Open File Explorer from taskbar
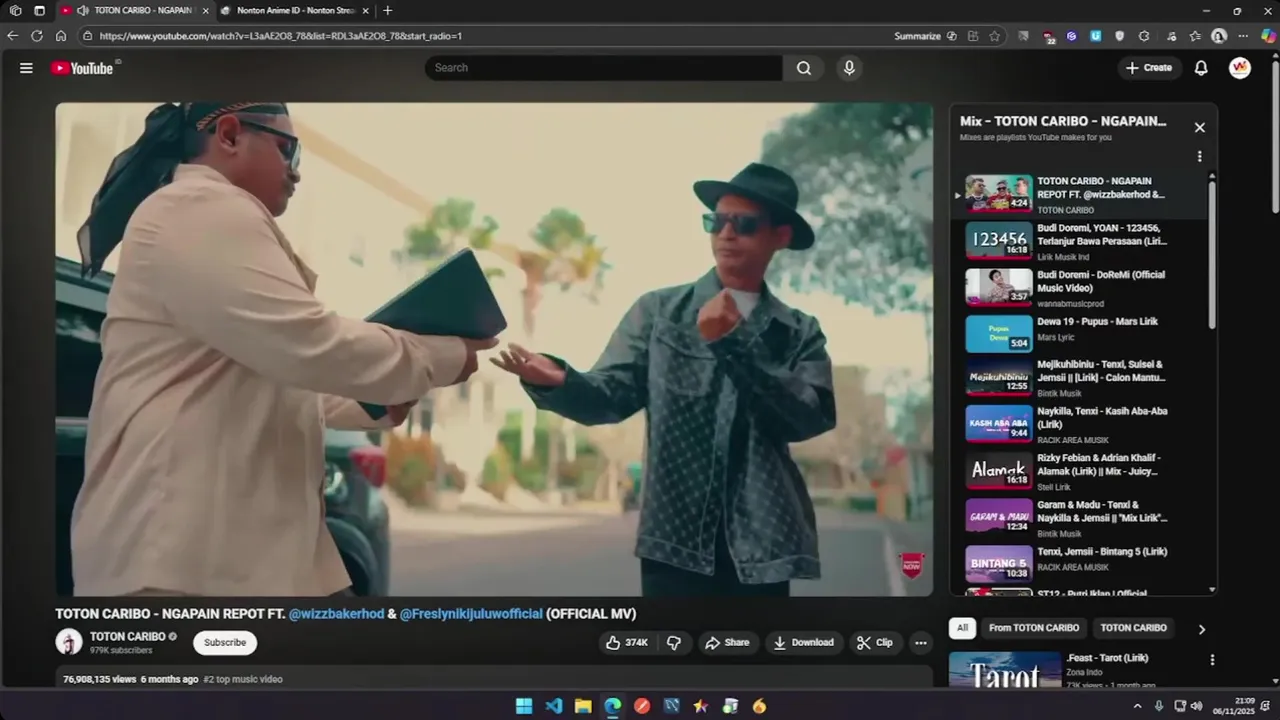This screenshot has width=1280, height=720. (583, 706)
